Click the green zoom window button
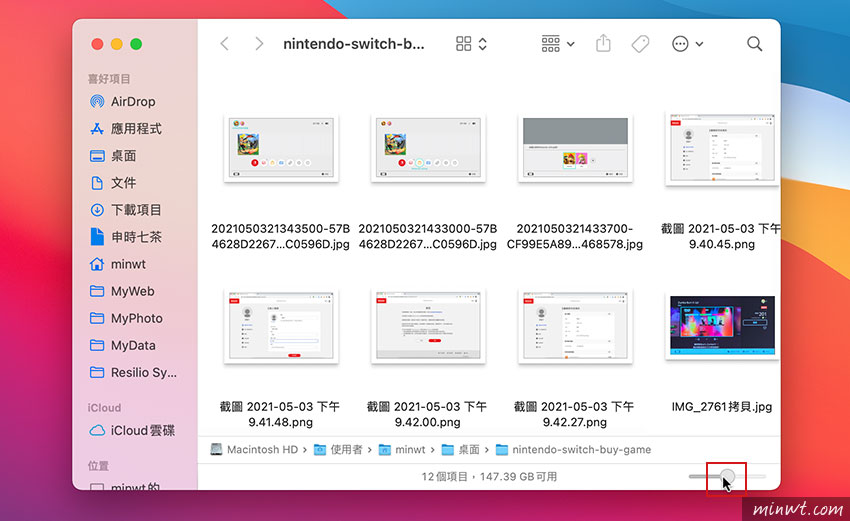The image size is (850, 521). point(136,44)
